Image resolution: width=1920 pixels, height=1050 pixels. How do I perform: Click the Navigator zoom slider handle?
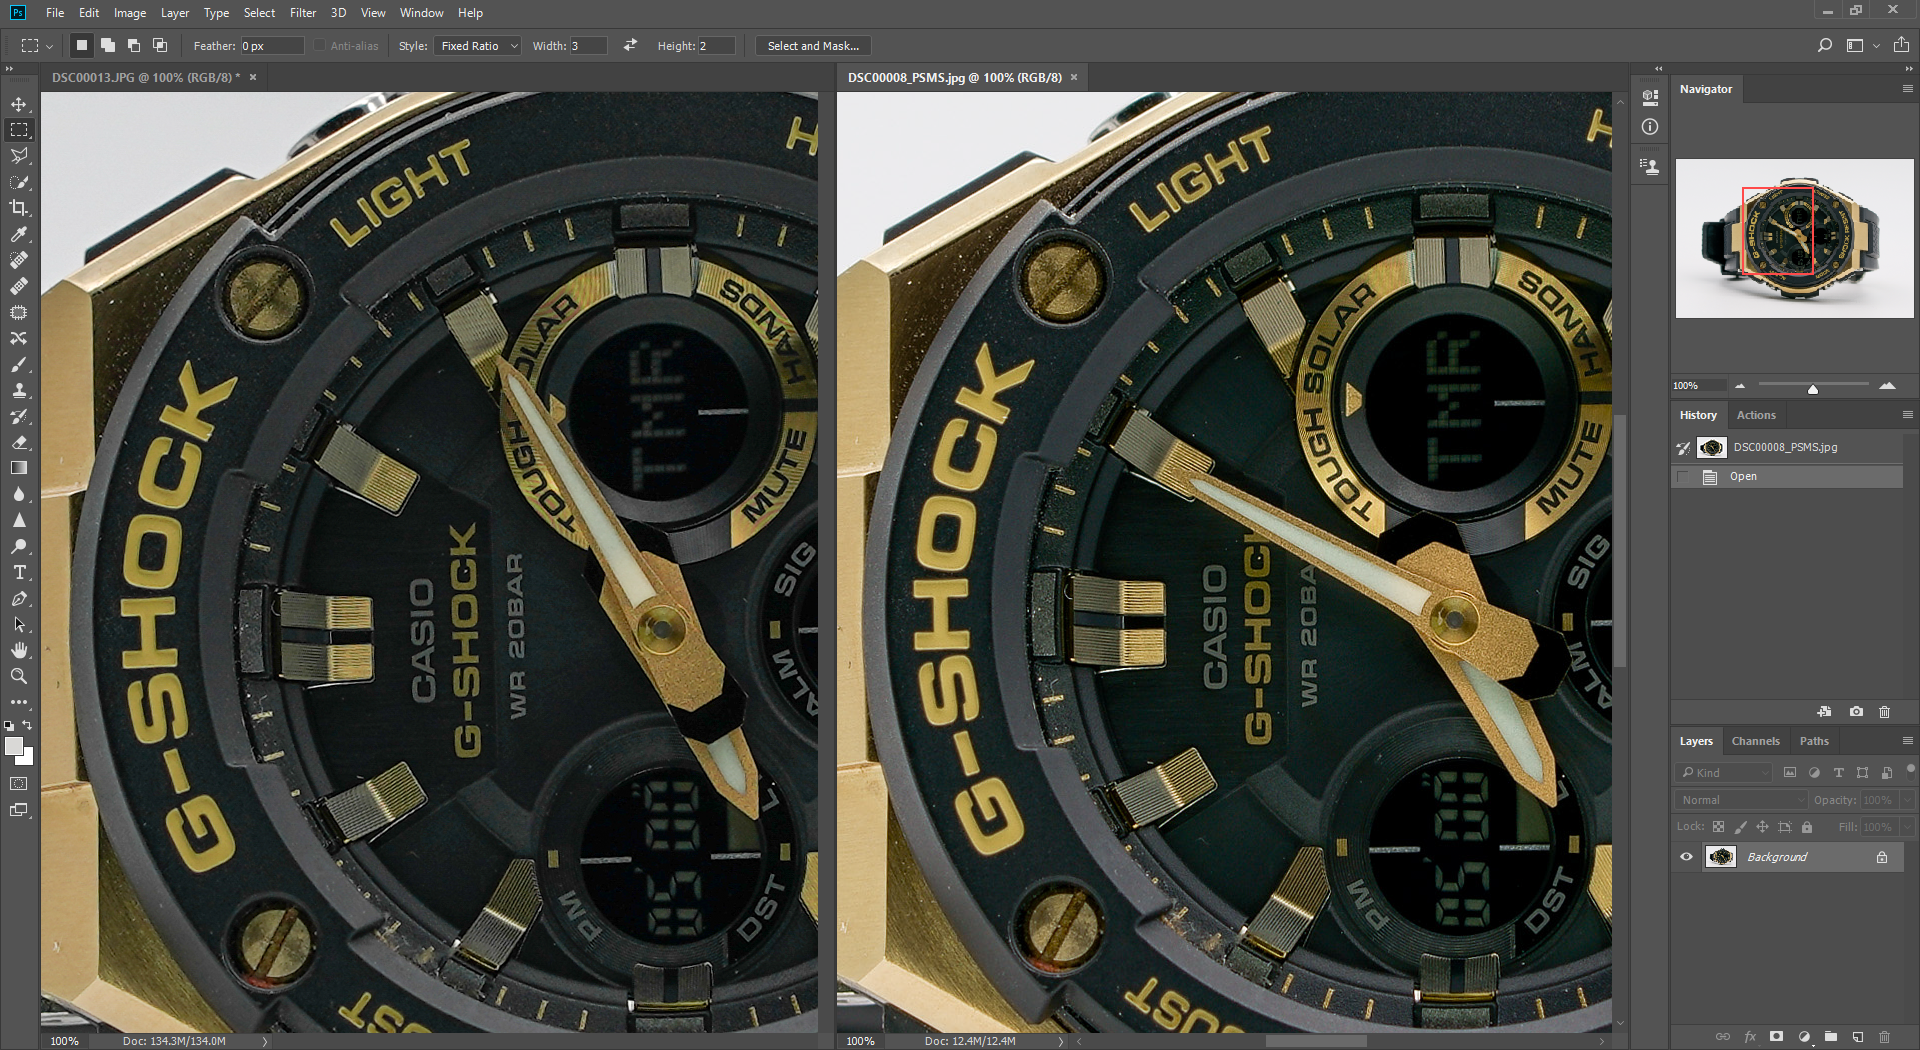coord(1812,388)
